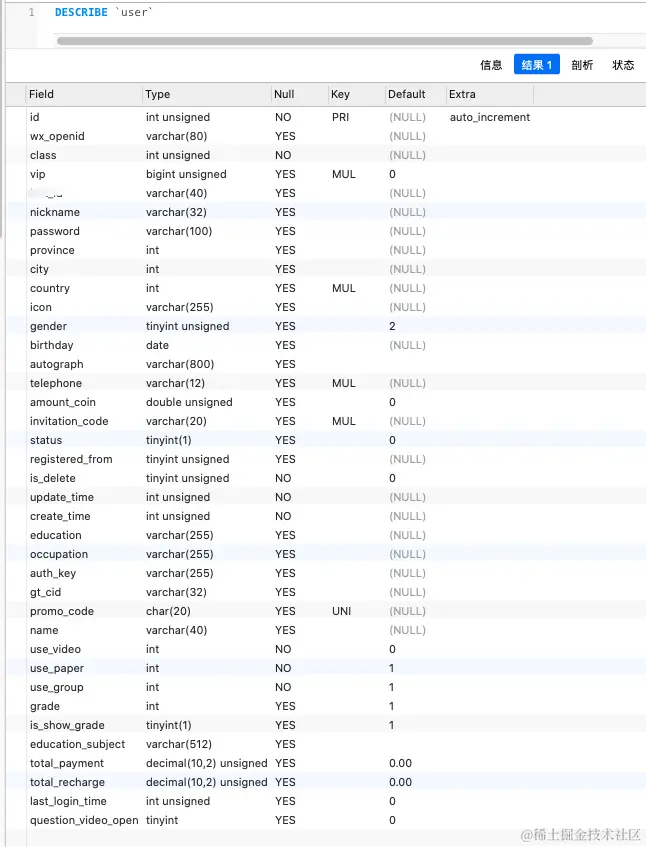Select the 'promo_code' field cell
646x847 pixels.
(62, 611)
